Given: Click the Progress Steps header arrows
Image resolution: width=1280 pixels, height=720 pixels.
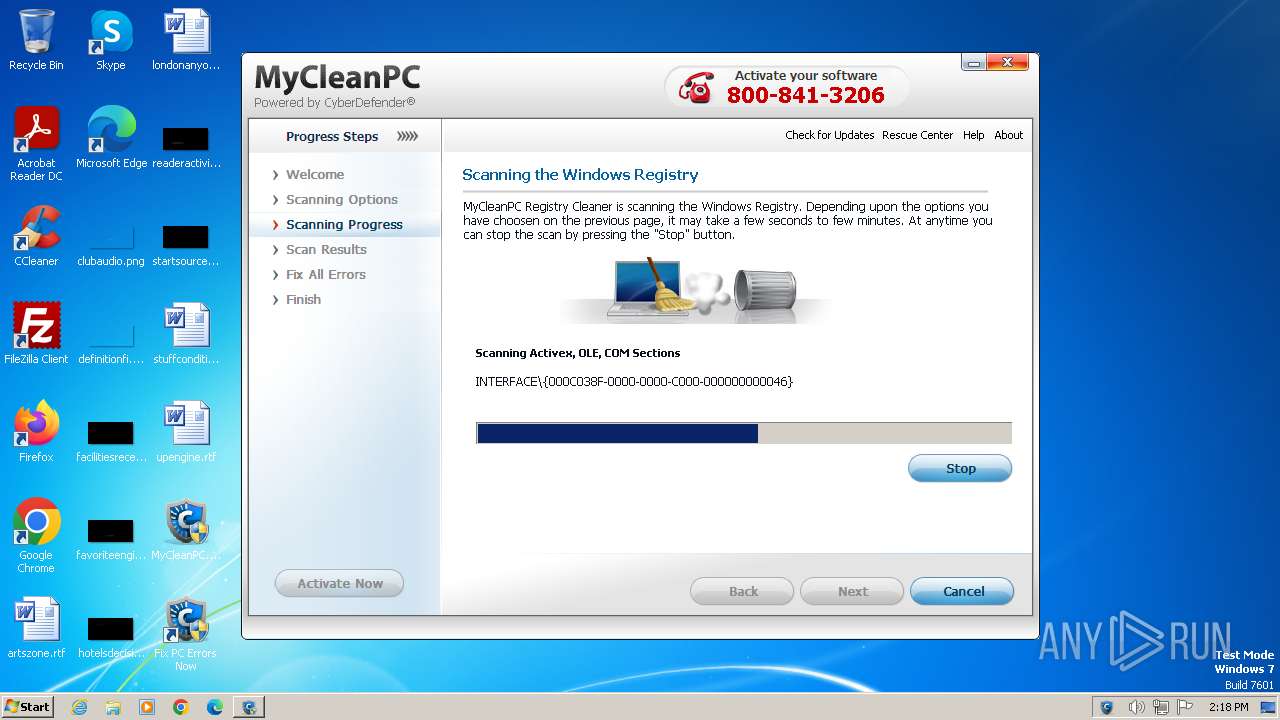Looking at the screenshot, I should coord(408,136).
